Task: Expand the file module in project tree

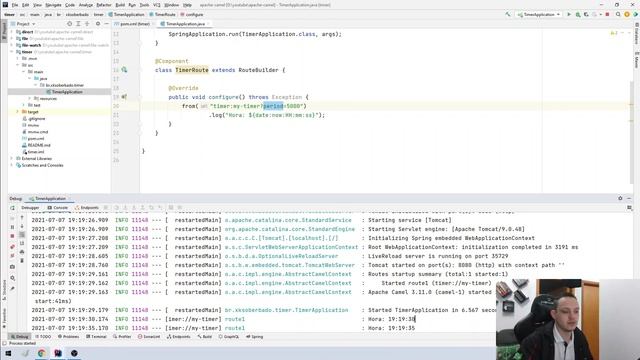Action: point(12,38)
